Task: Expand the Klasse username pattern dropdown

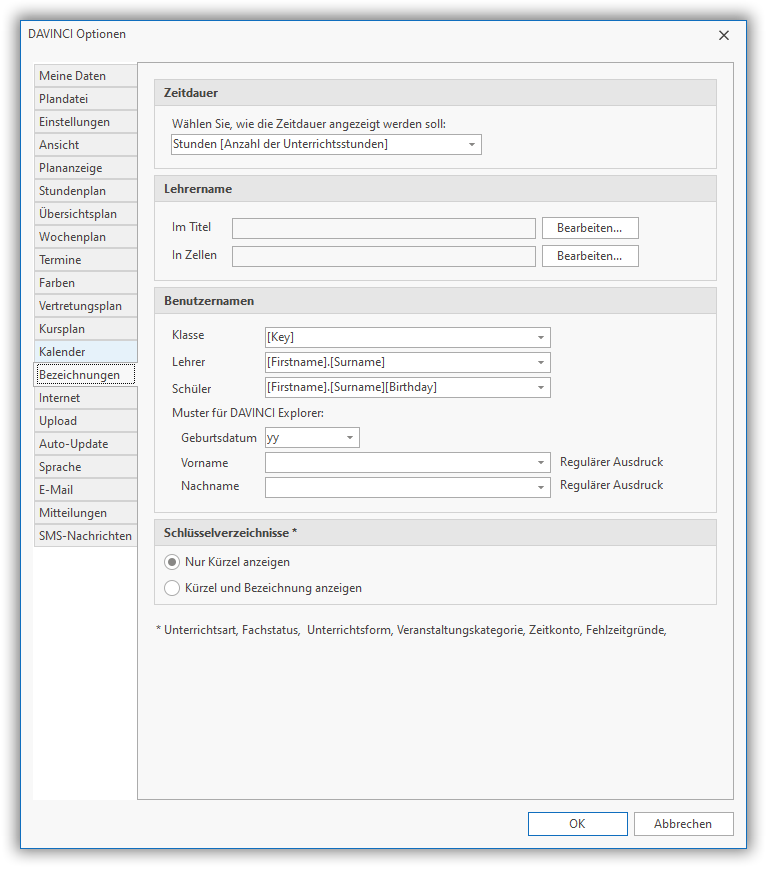Action: coord(540,338)
